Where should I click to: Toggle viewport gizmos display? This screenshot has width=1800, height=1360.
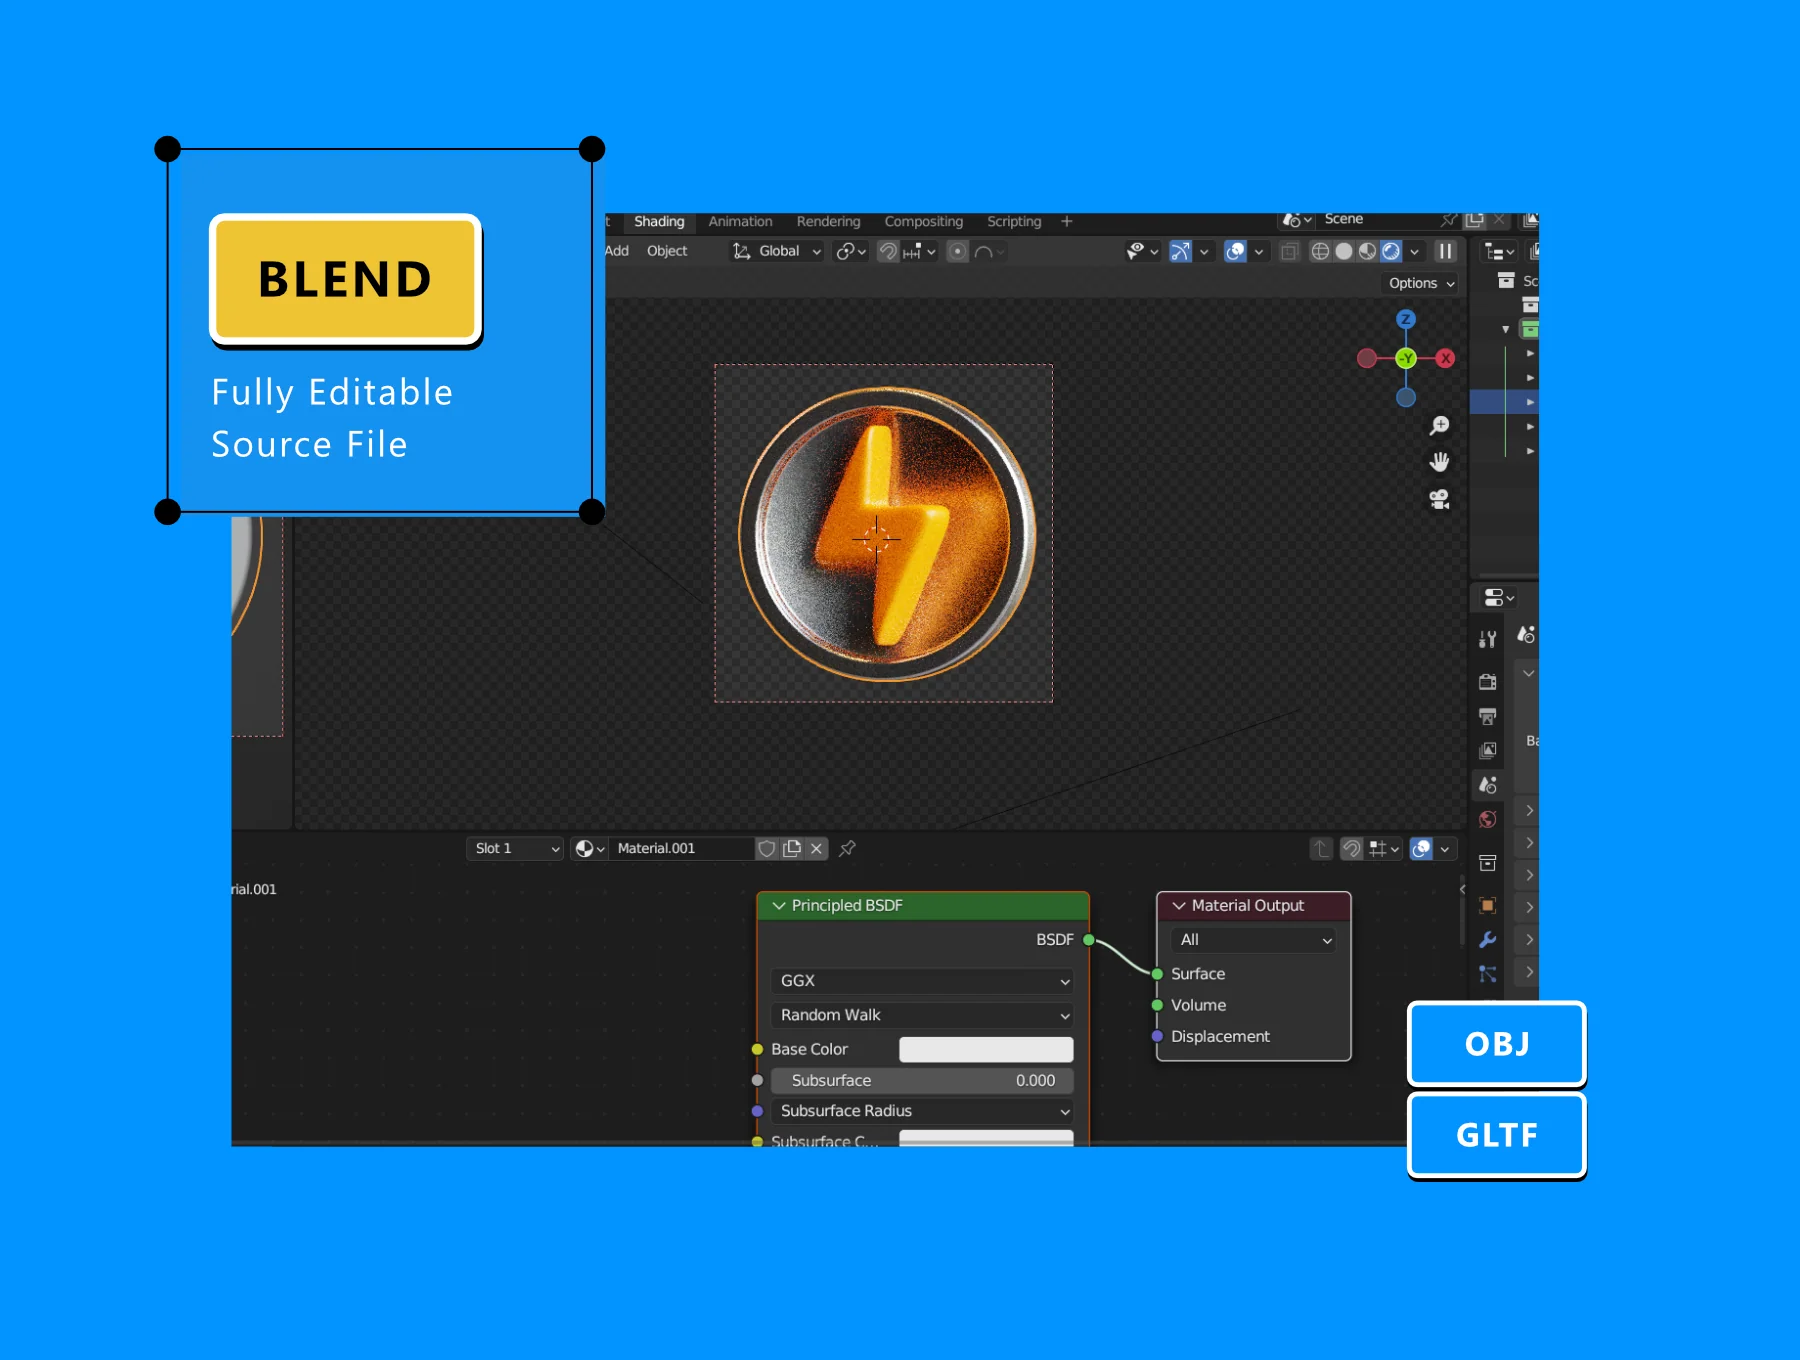(1181, 251)
